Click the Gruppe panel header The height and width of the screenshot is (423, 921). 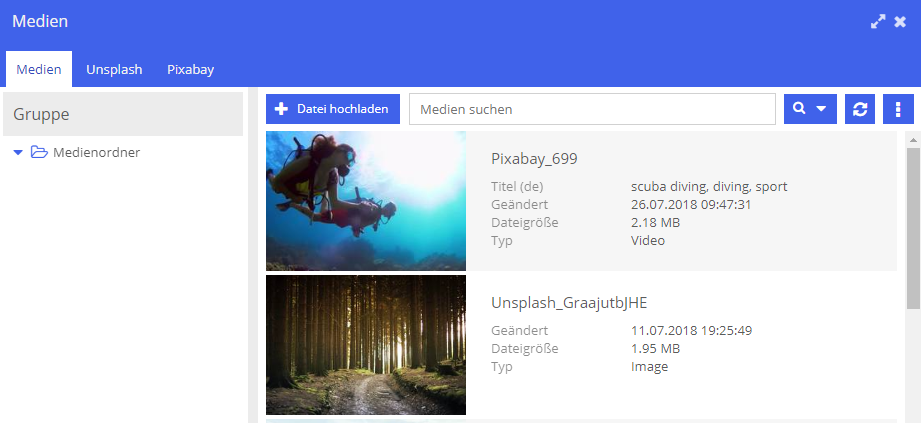coord(123,114)
